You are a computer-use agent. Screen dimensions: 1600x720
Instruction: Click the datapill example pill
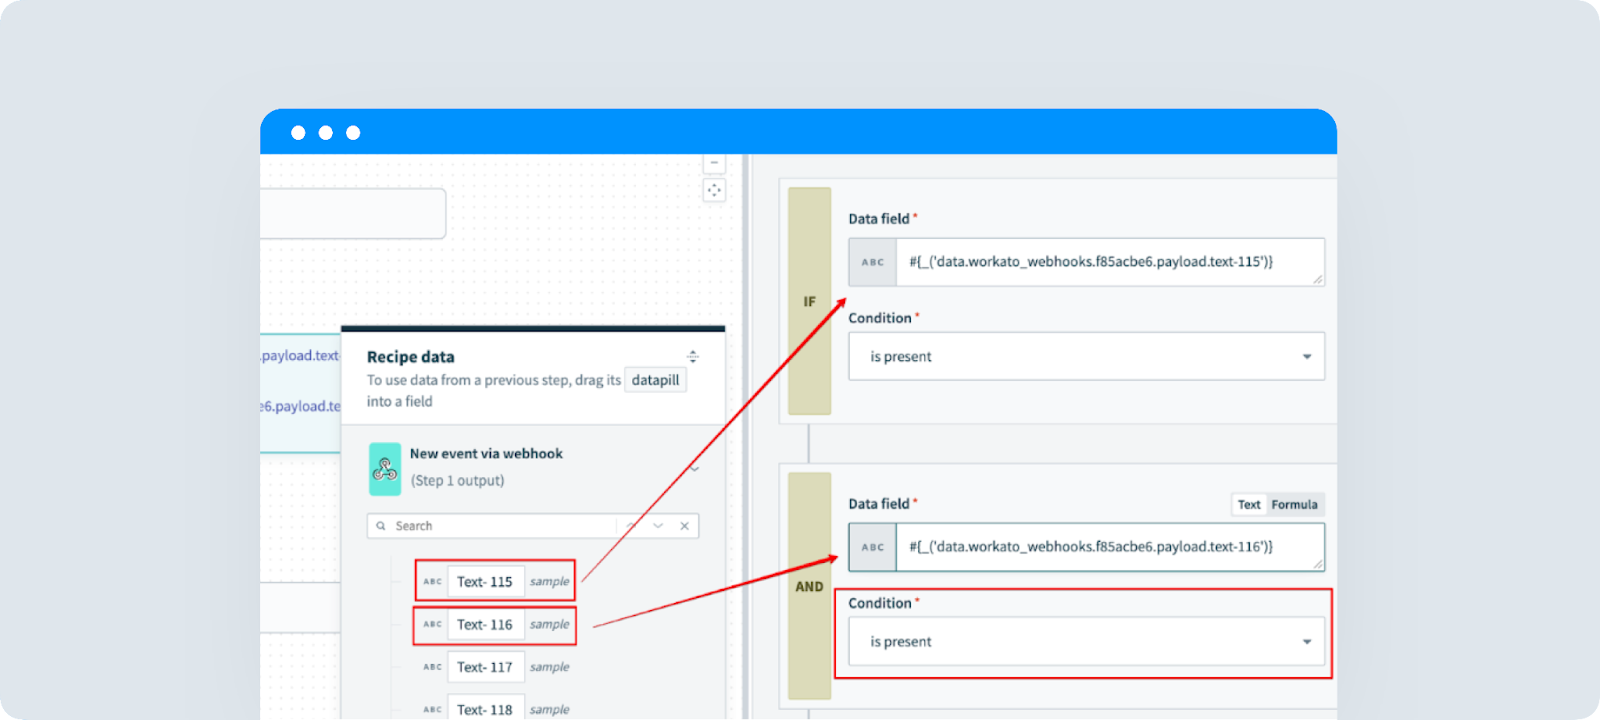click(x=655, y=380)
